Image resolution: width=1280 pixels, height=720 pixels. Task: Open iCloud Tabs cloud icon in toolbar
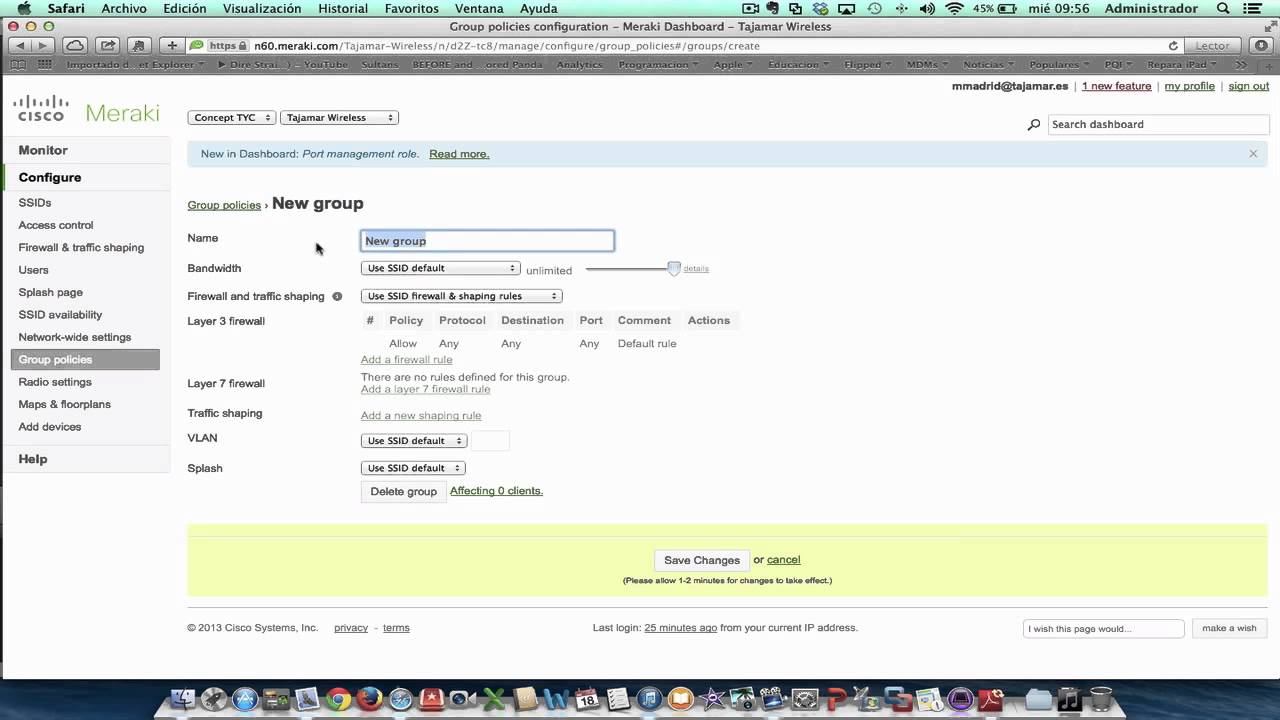click(75, 46)
